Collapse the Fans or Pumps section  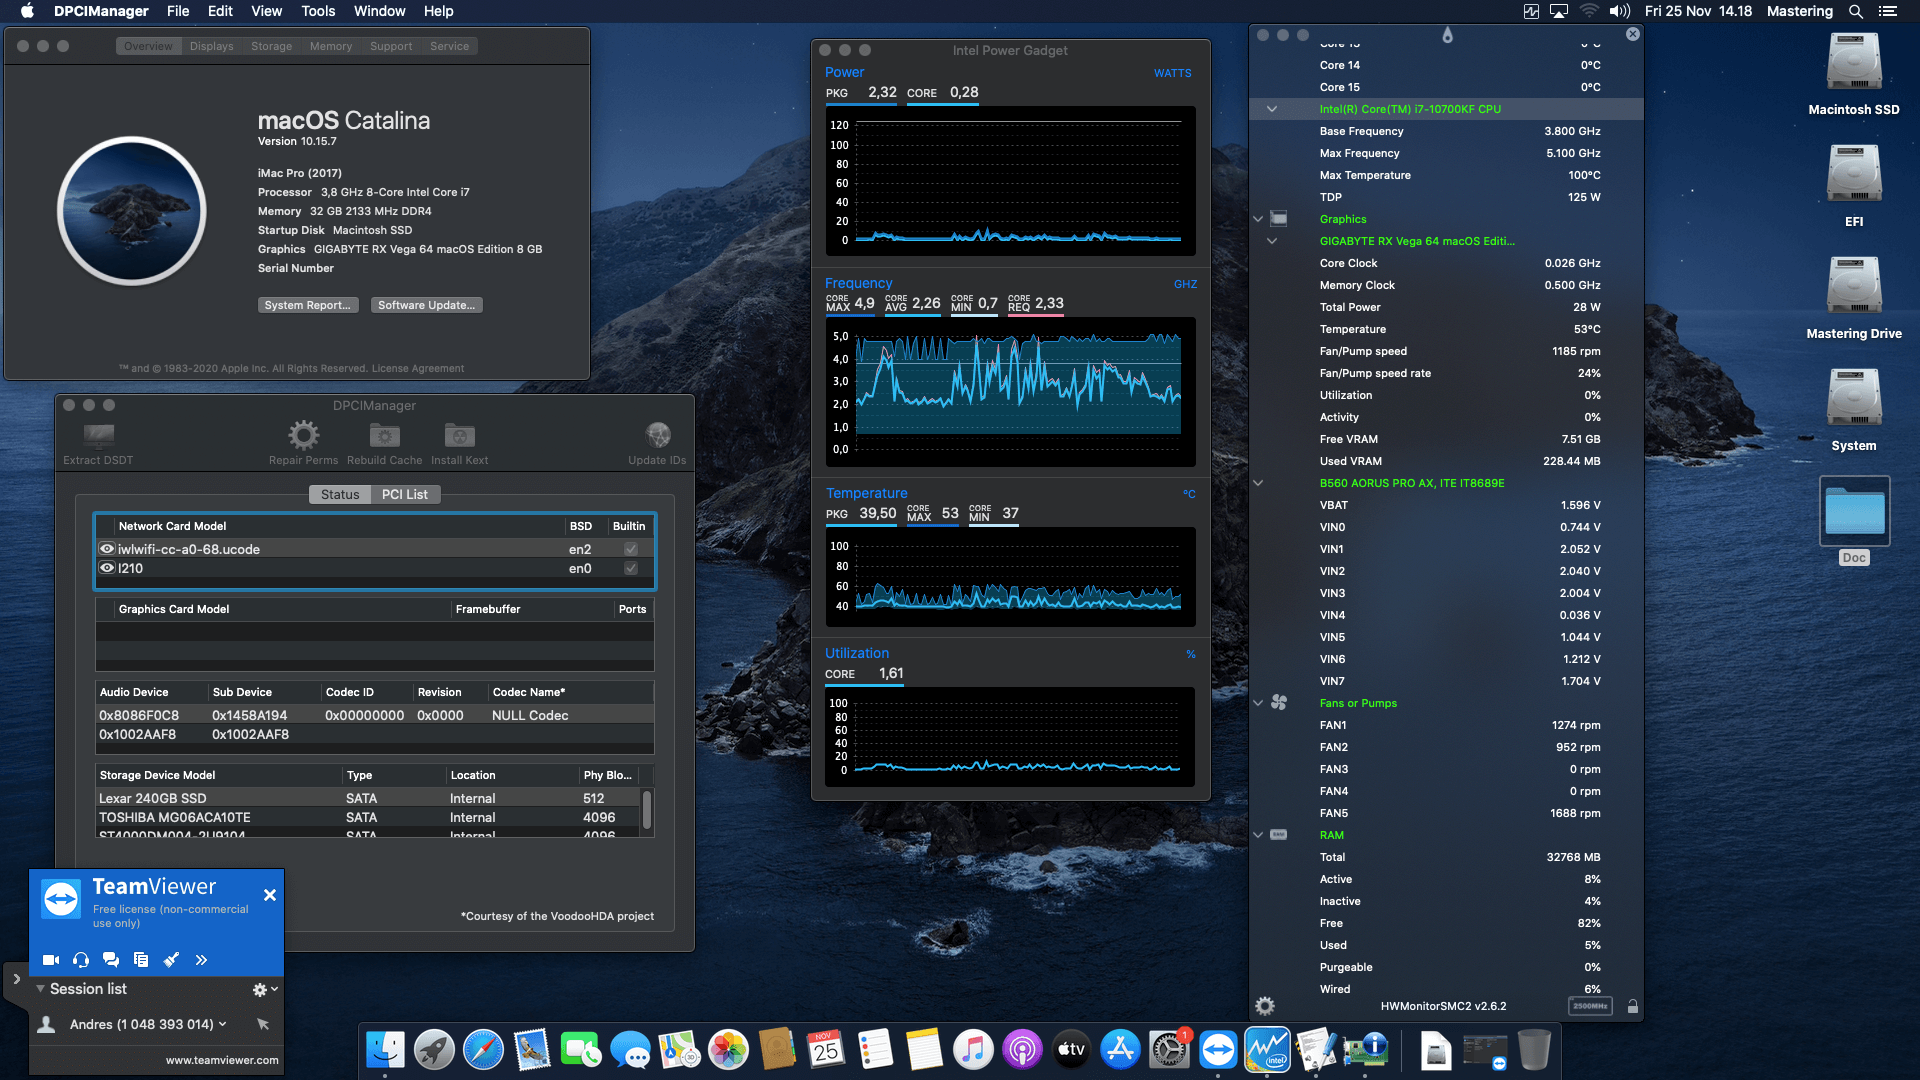(1257, 703)
